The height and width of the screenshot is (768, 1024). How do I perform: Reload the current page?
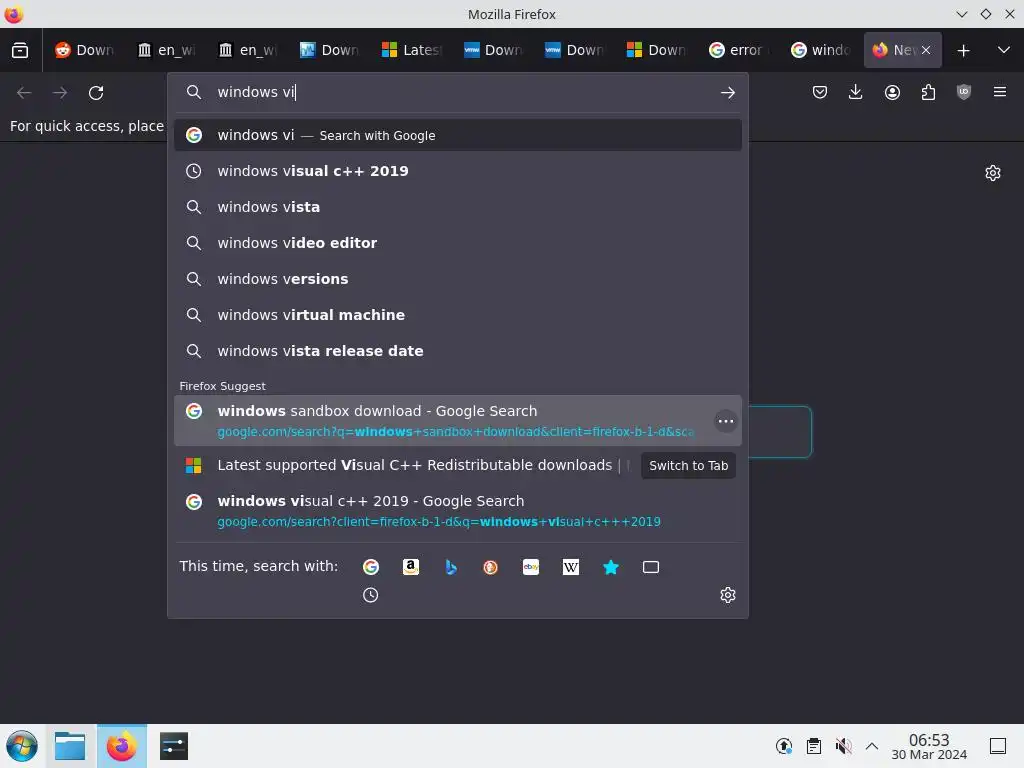(96, 93)
